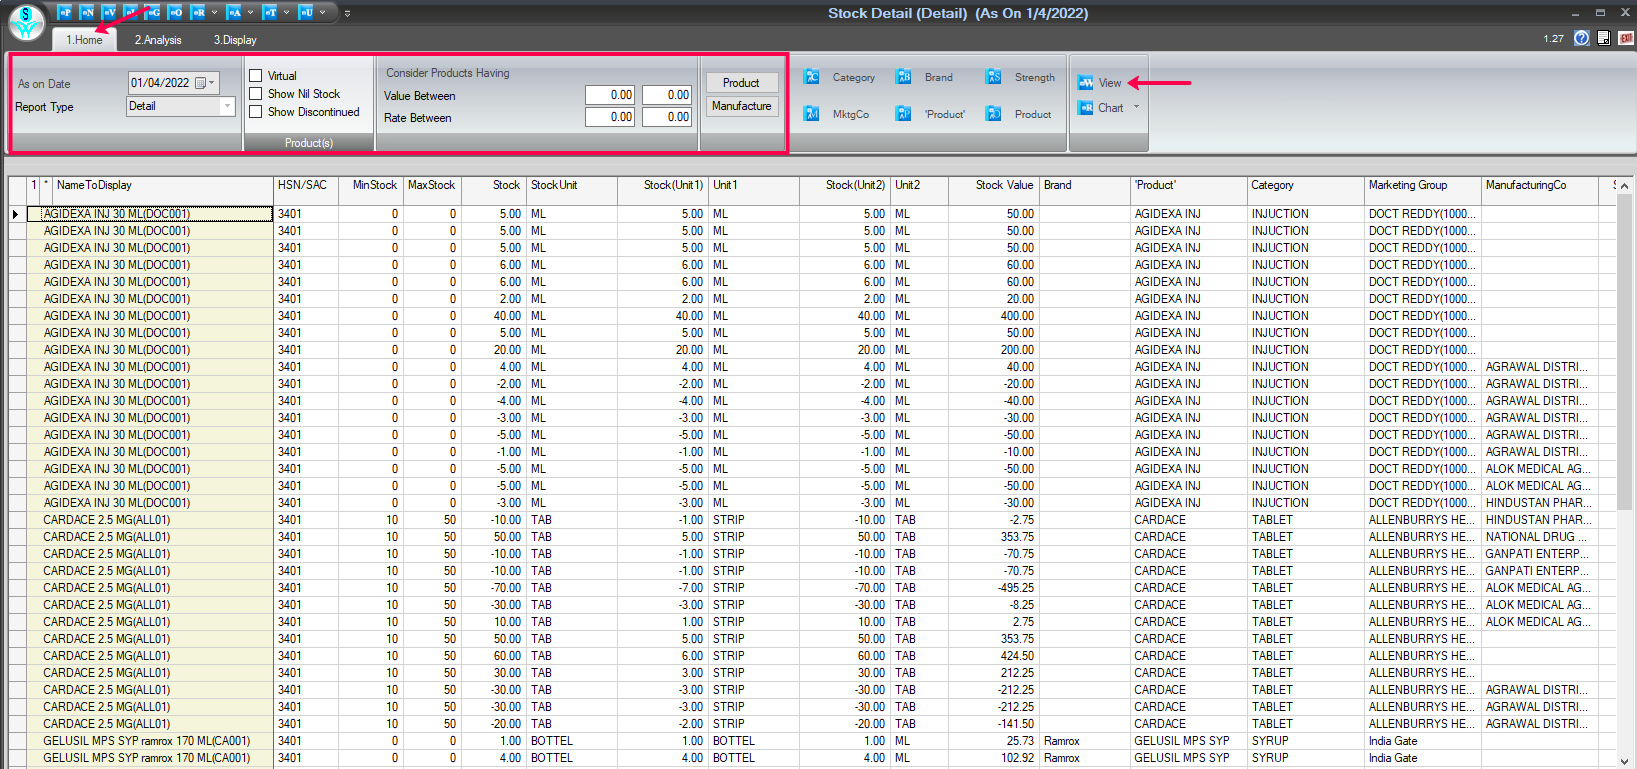Click the Value Between maximum field
1637x769 pixels.
click(667, 95)
